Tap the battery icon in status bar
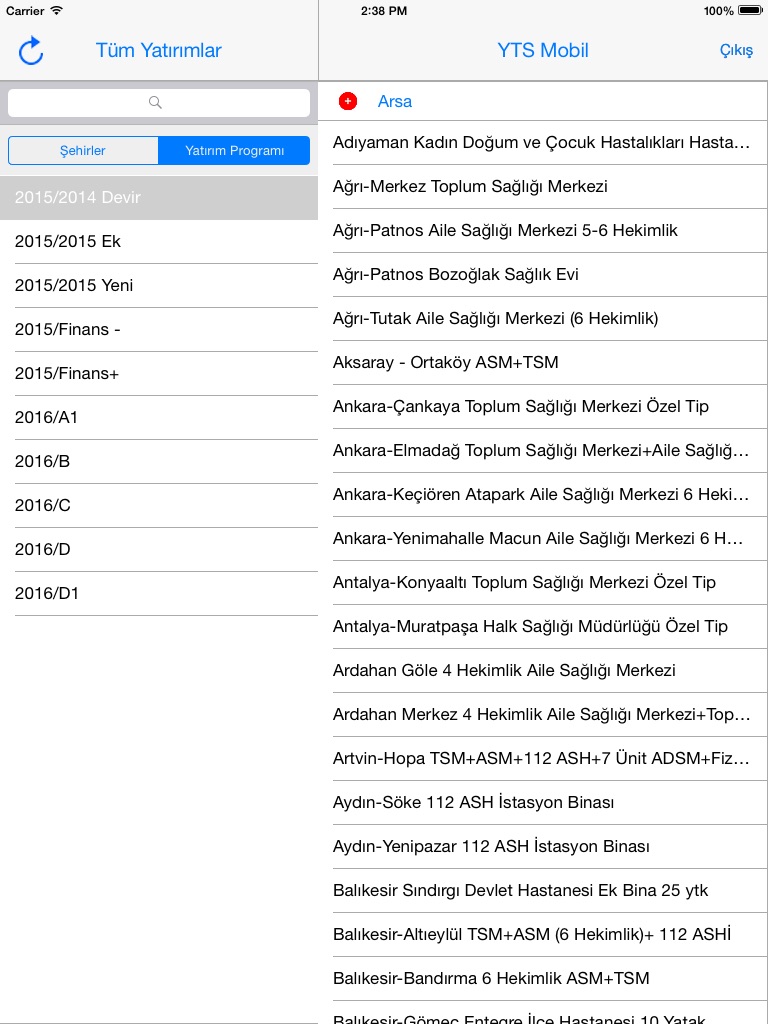768x1024 pixels. click(749, 11)
